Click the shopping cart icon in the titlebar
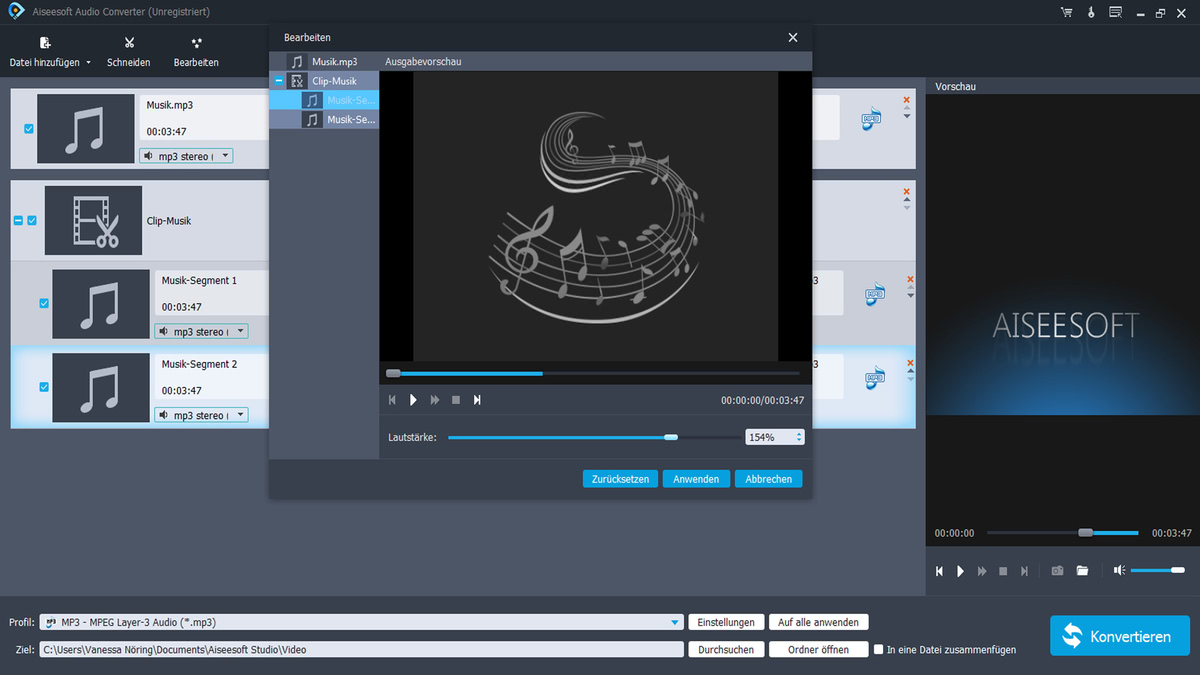 (x=1066, y=12)
